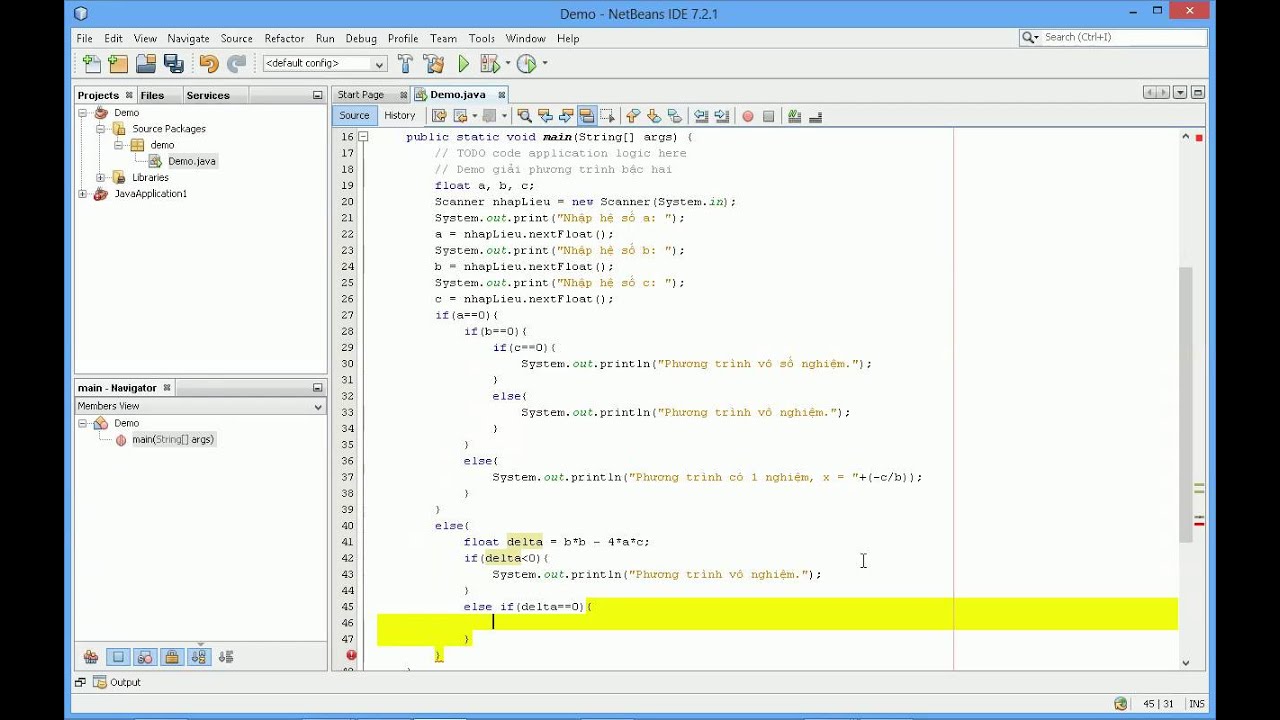This screenshot has width=1280, height=720.
Task: Collapse Source Packages tree node
Action: 101,129
